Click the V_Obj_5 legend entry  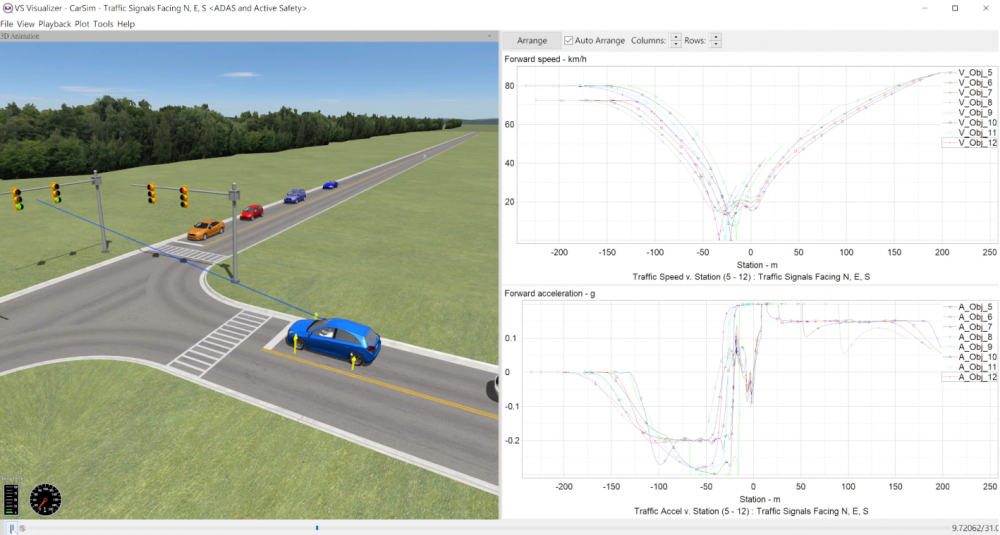point(975,73)
